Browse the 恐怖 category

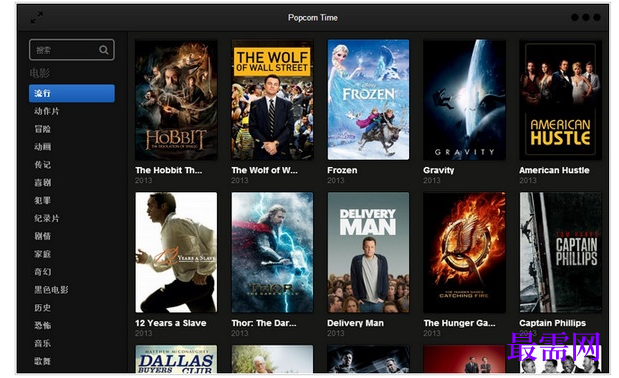42,326
